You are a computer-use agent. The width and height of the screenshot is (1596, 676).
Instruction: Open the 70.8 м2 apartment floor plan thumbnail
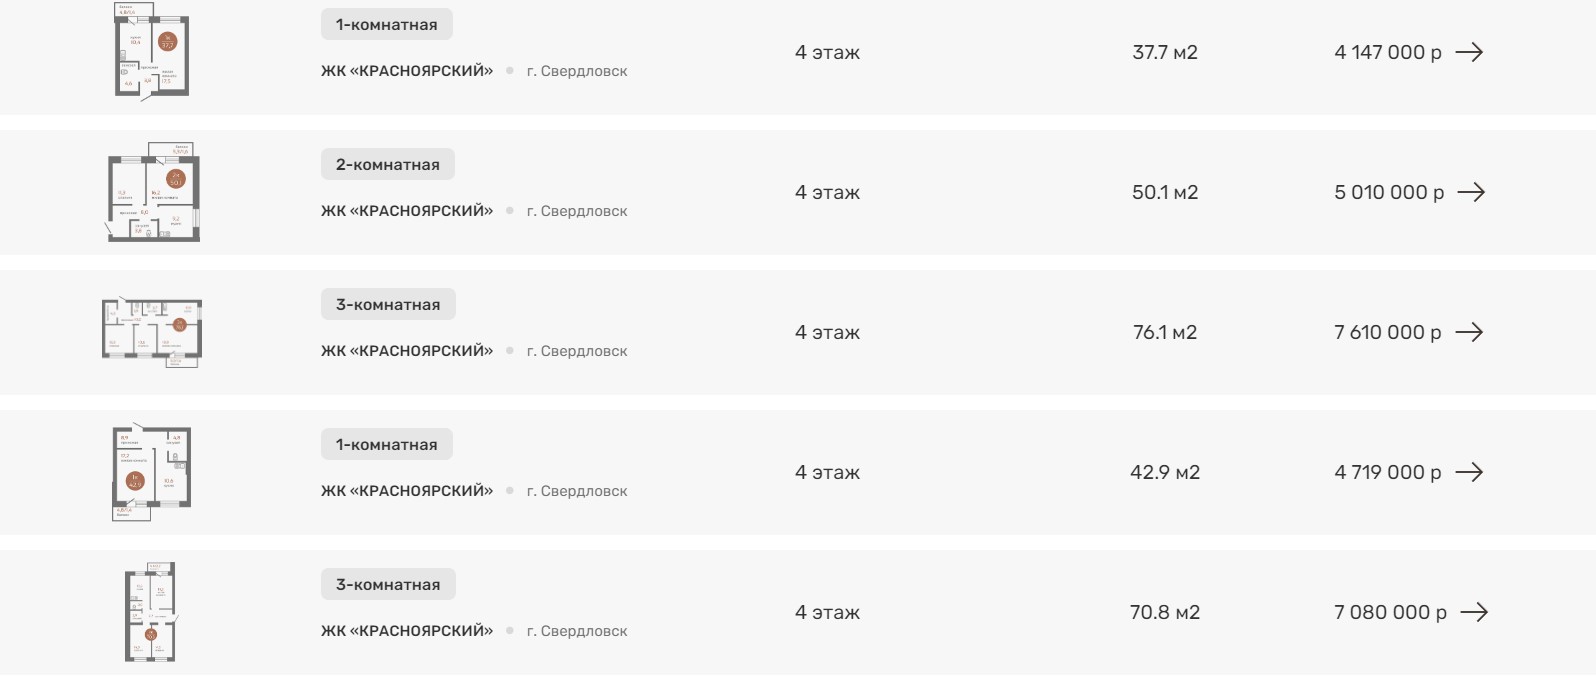[x=150, y=612]
